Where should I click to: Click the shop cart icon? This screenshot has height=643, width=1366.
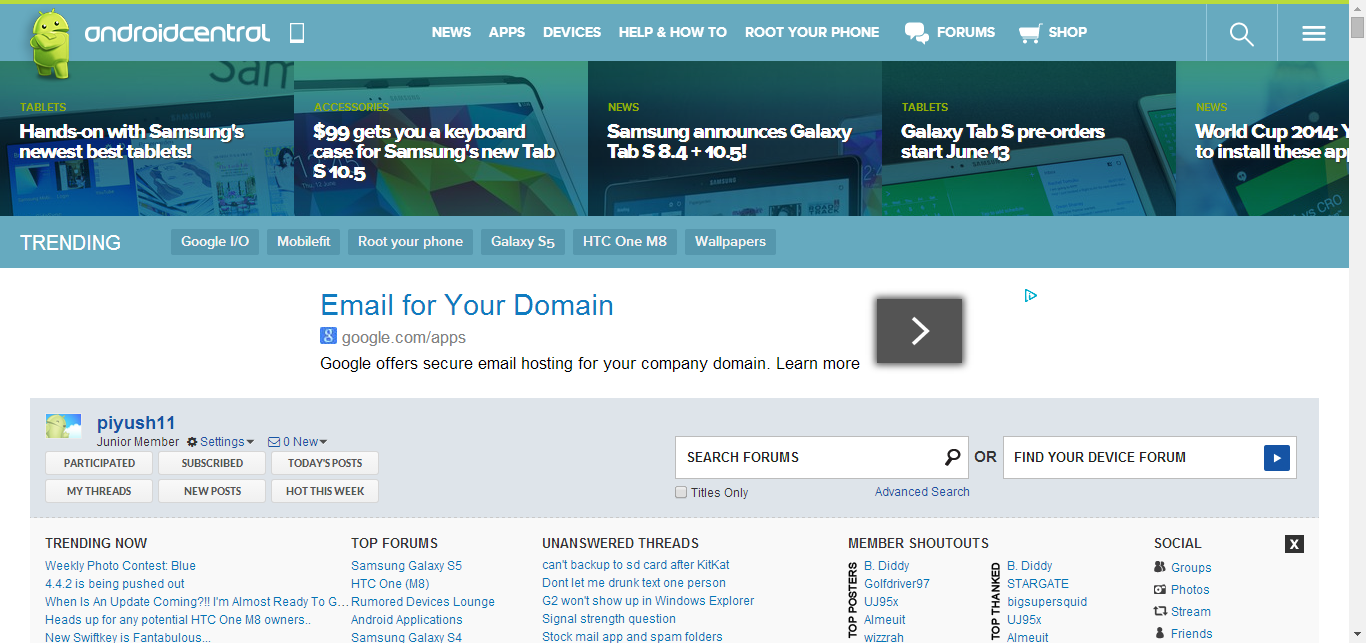tap(1029, 33)
